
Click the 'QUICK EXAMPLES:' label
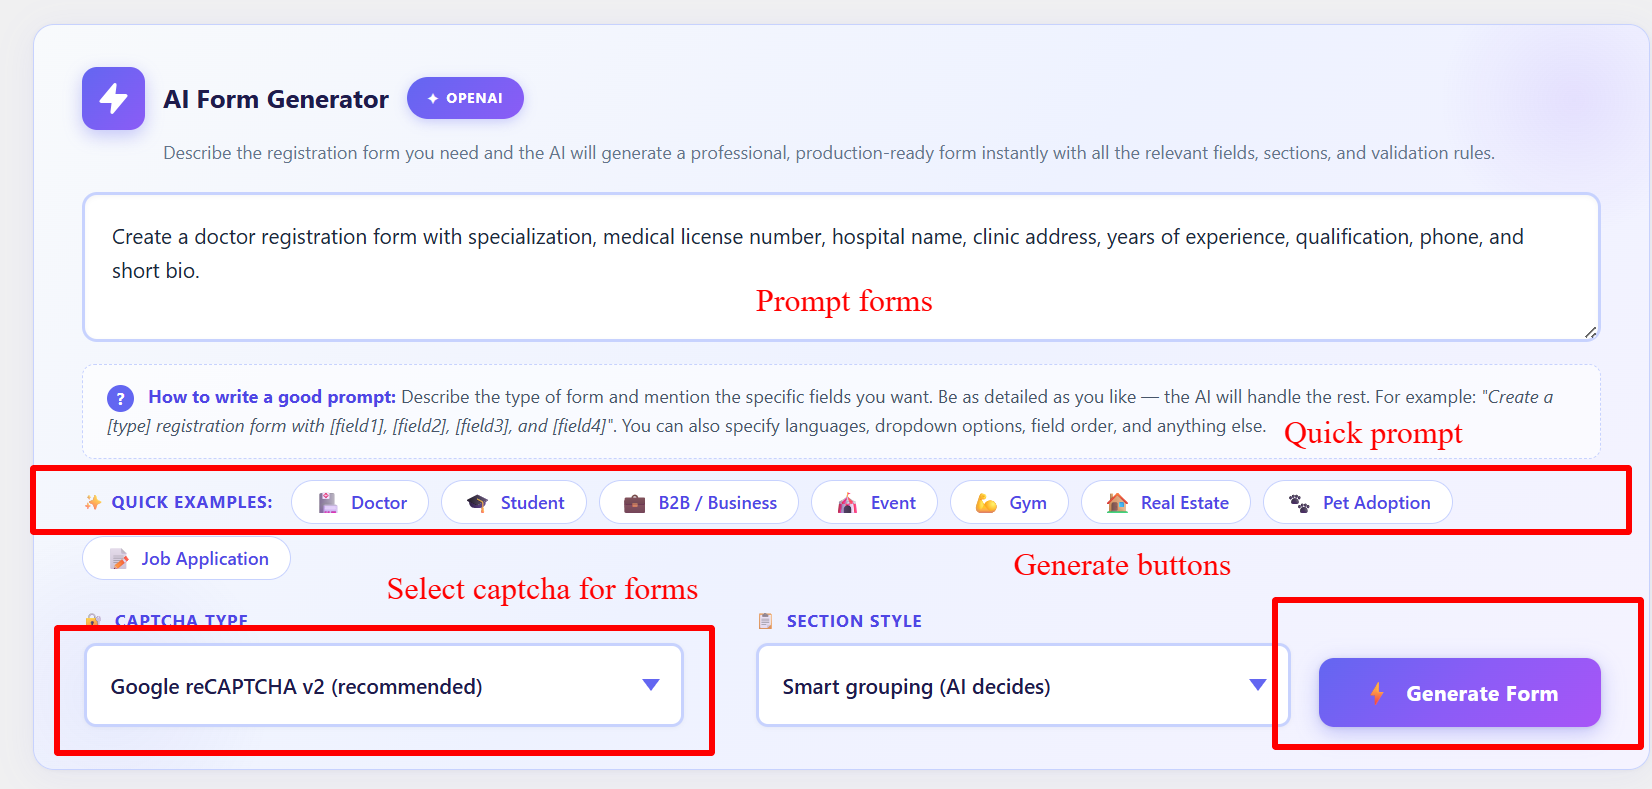click(192, 502)
